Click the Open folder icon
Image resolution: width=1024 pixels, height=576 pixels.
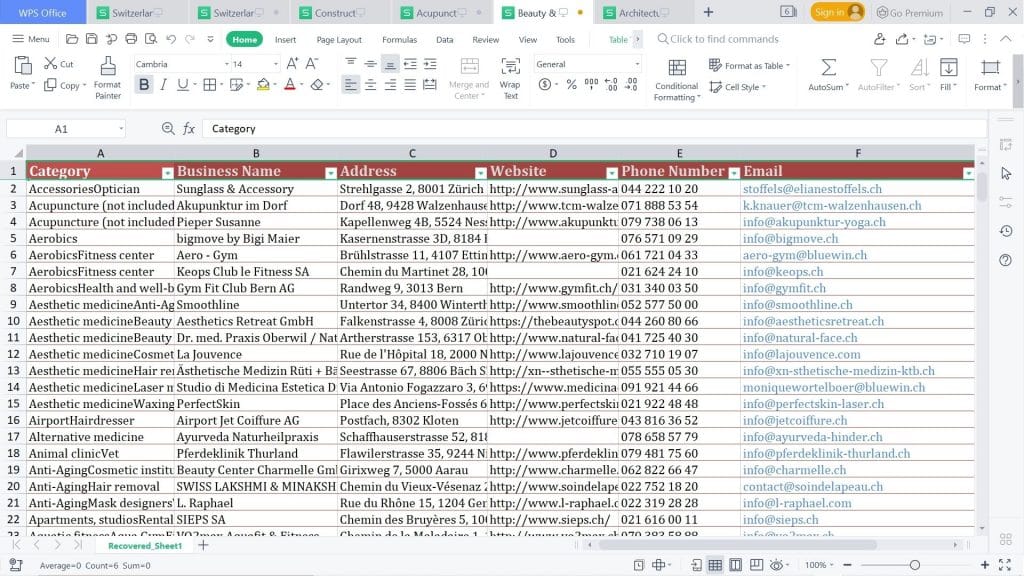(x=72, y=39)
